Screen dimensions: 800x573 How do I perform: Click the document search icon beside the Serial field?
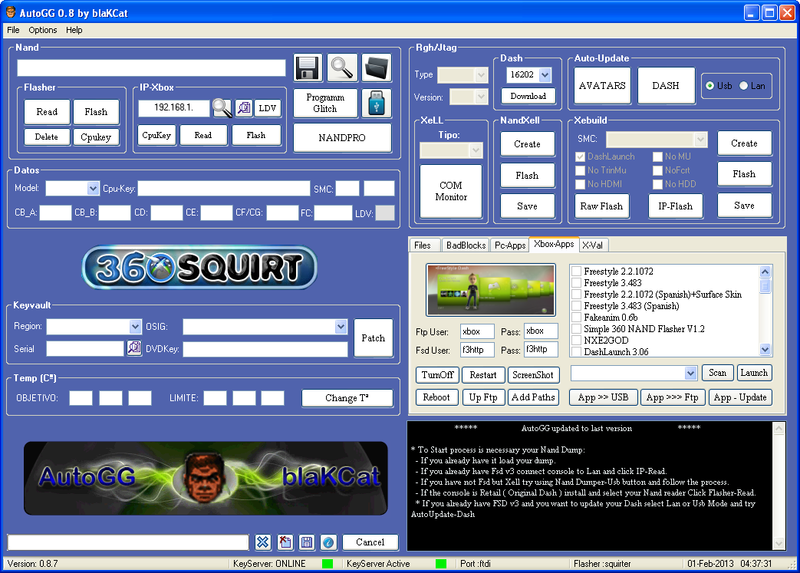coord(134,348)
